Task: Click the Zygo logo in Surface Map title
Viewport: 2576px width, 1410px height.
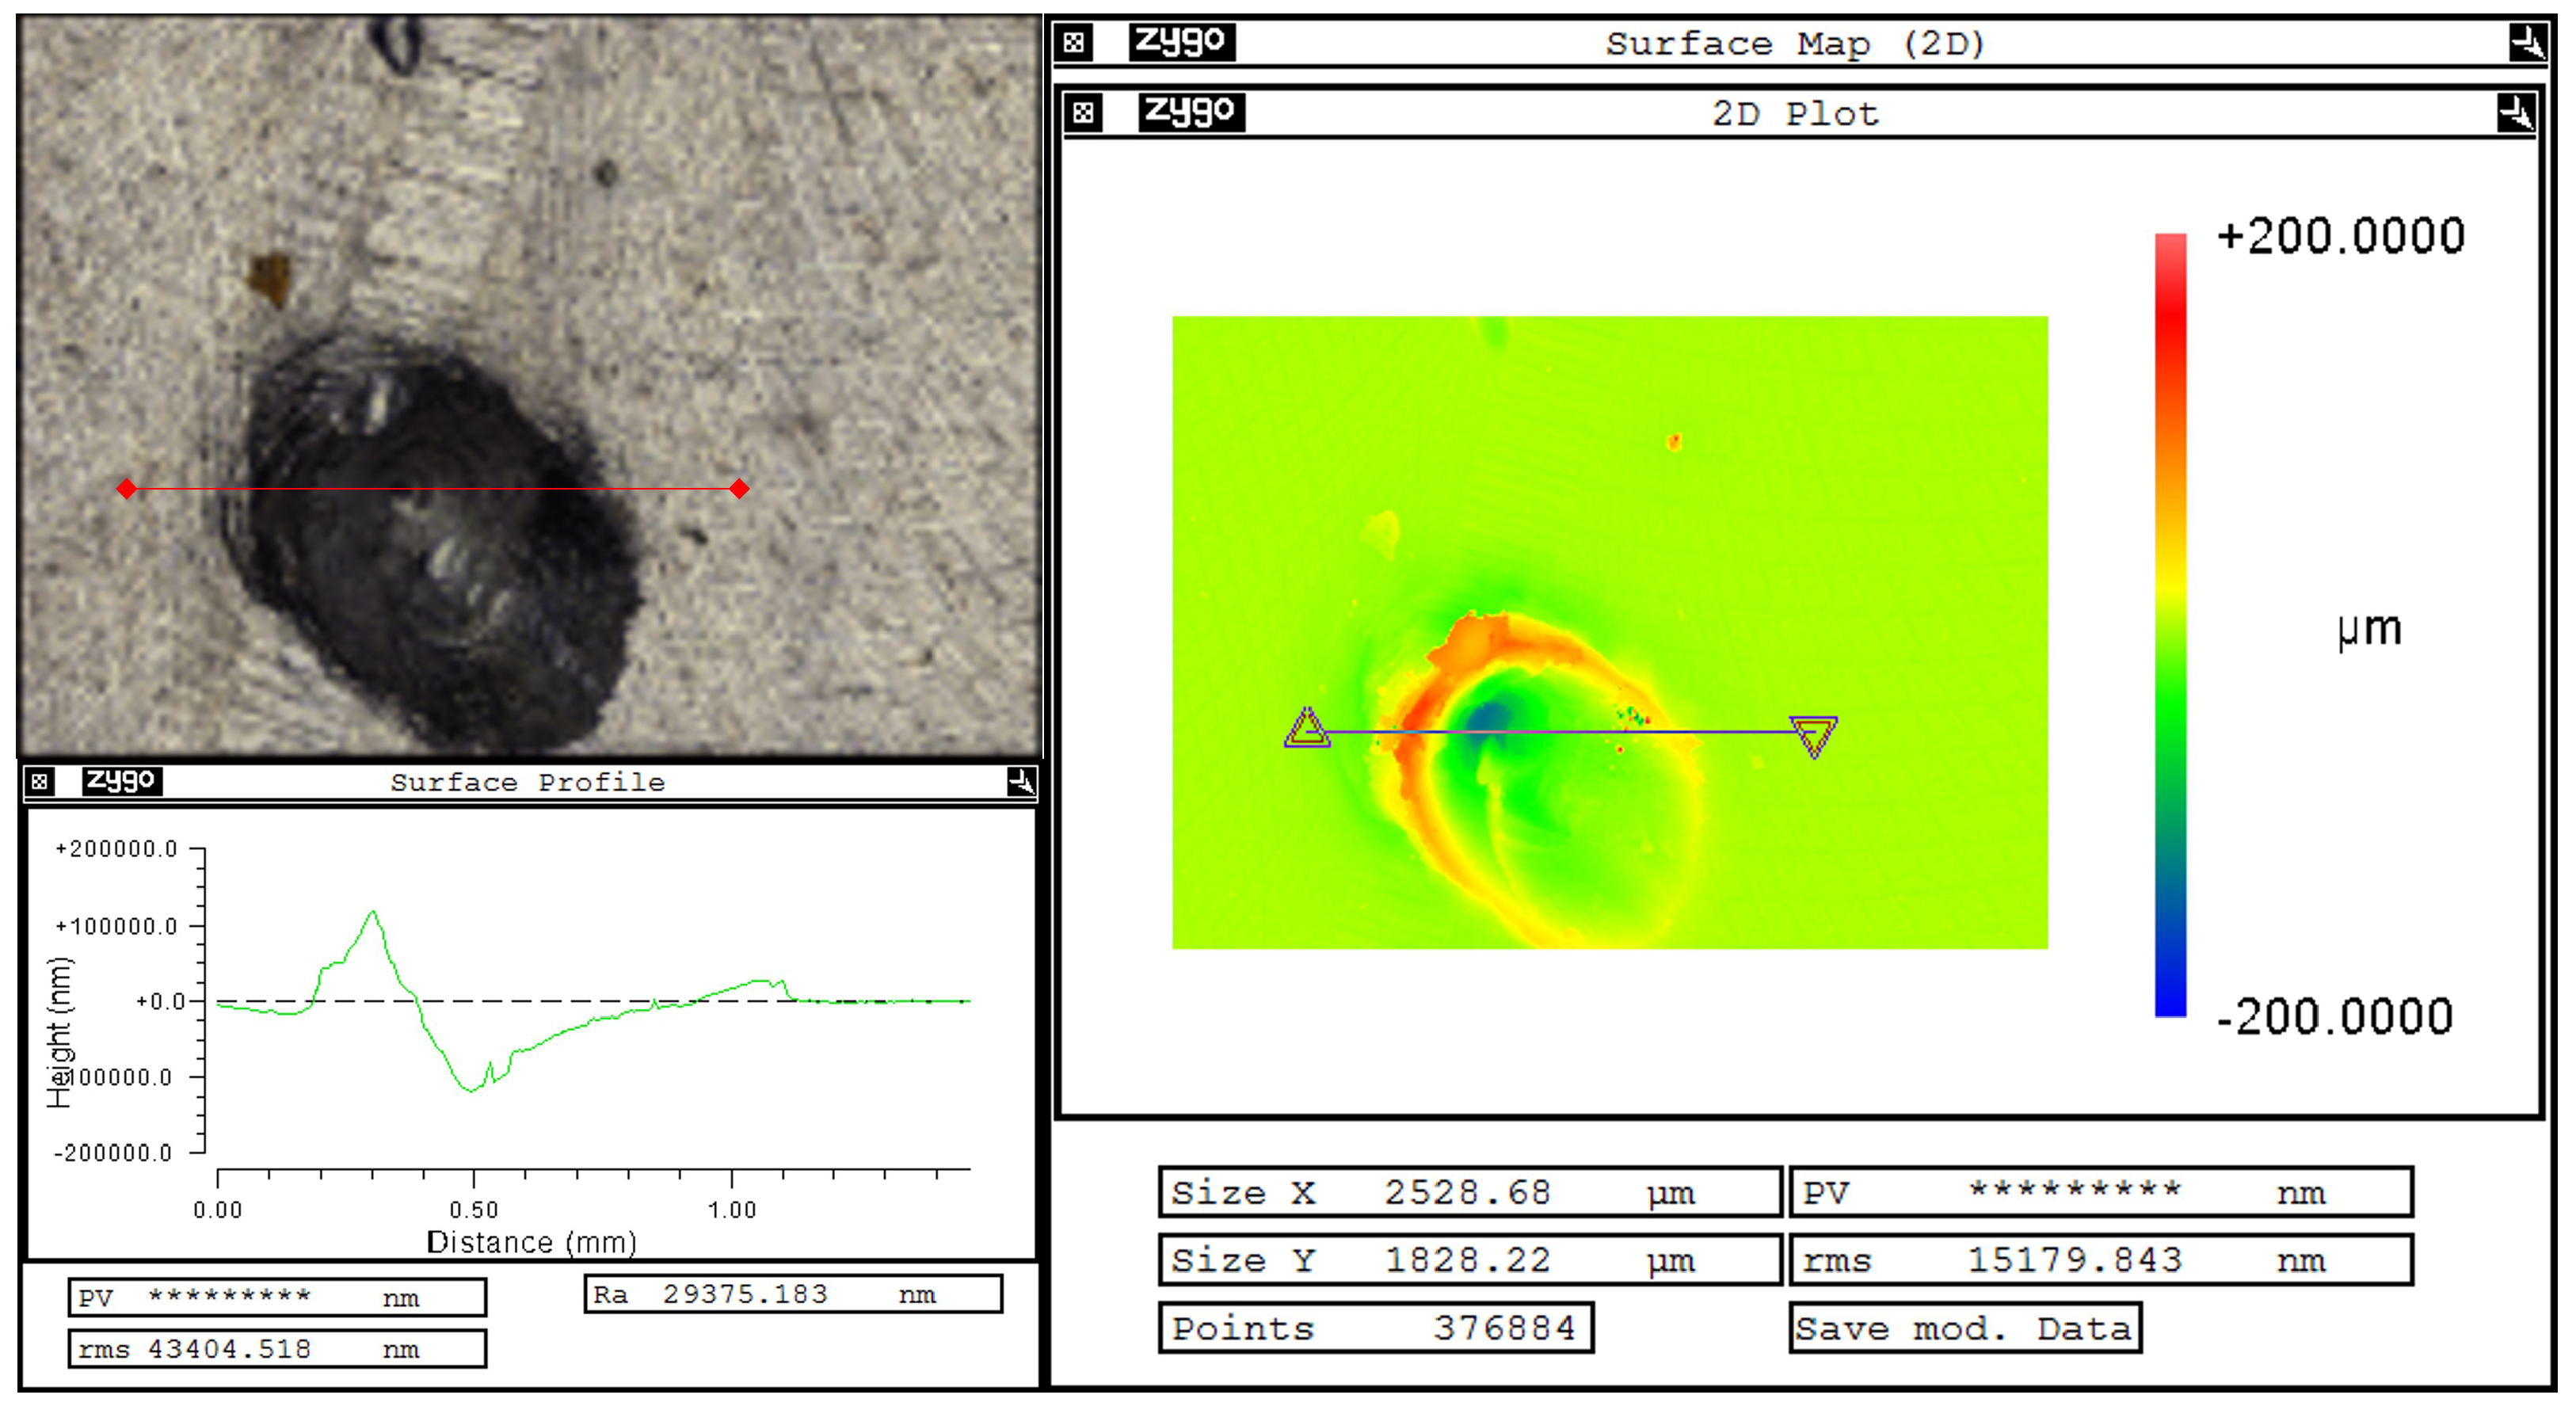Action: click(x=1181, y=42)
